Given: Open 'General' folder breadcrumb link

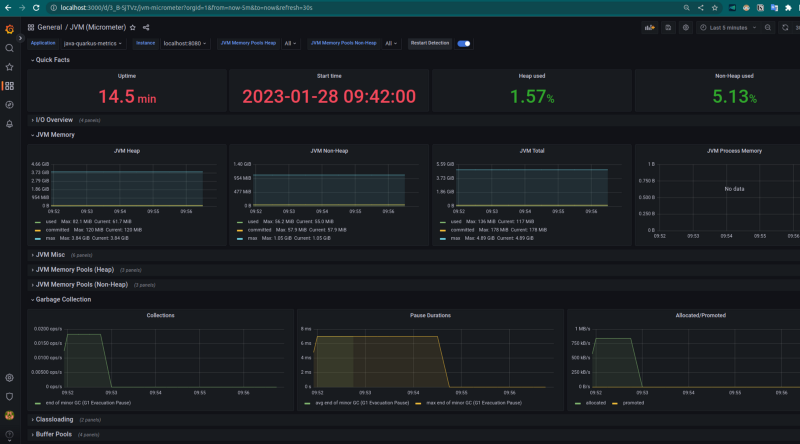Looking at the screenshot, I should (x=49, y=28).
